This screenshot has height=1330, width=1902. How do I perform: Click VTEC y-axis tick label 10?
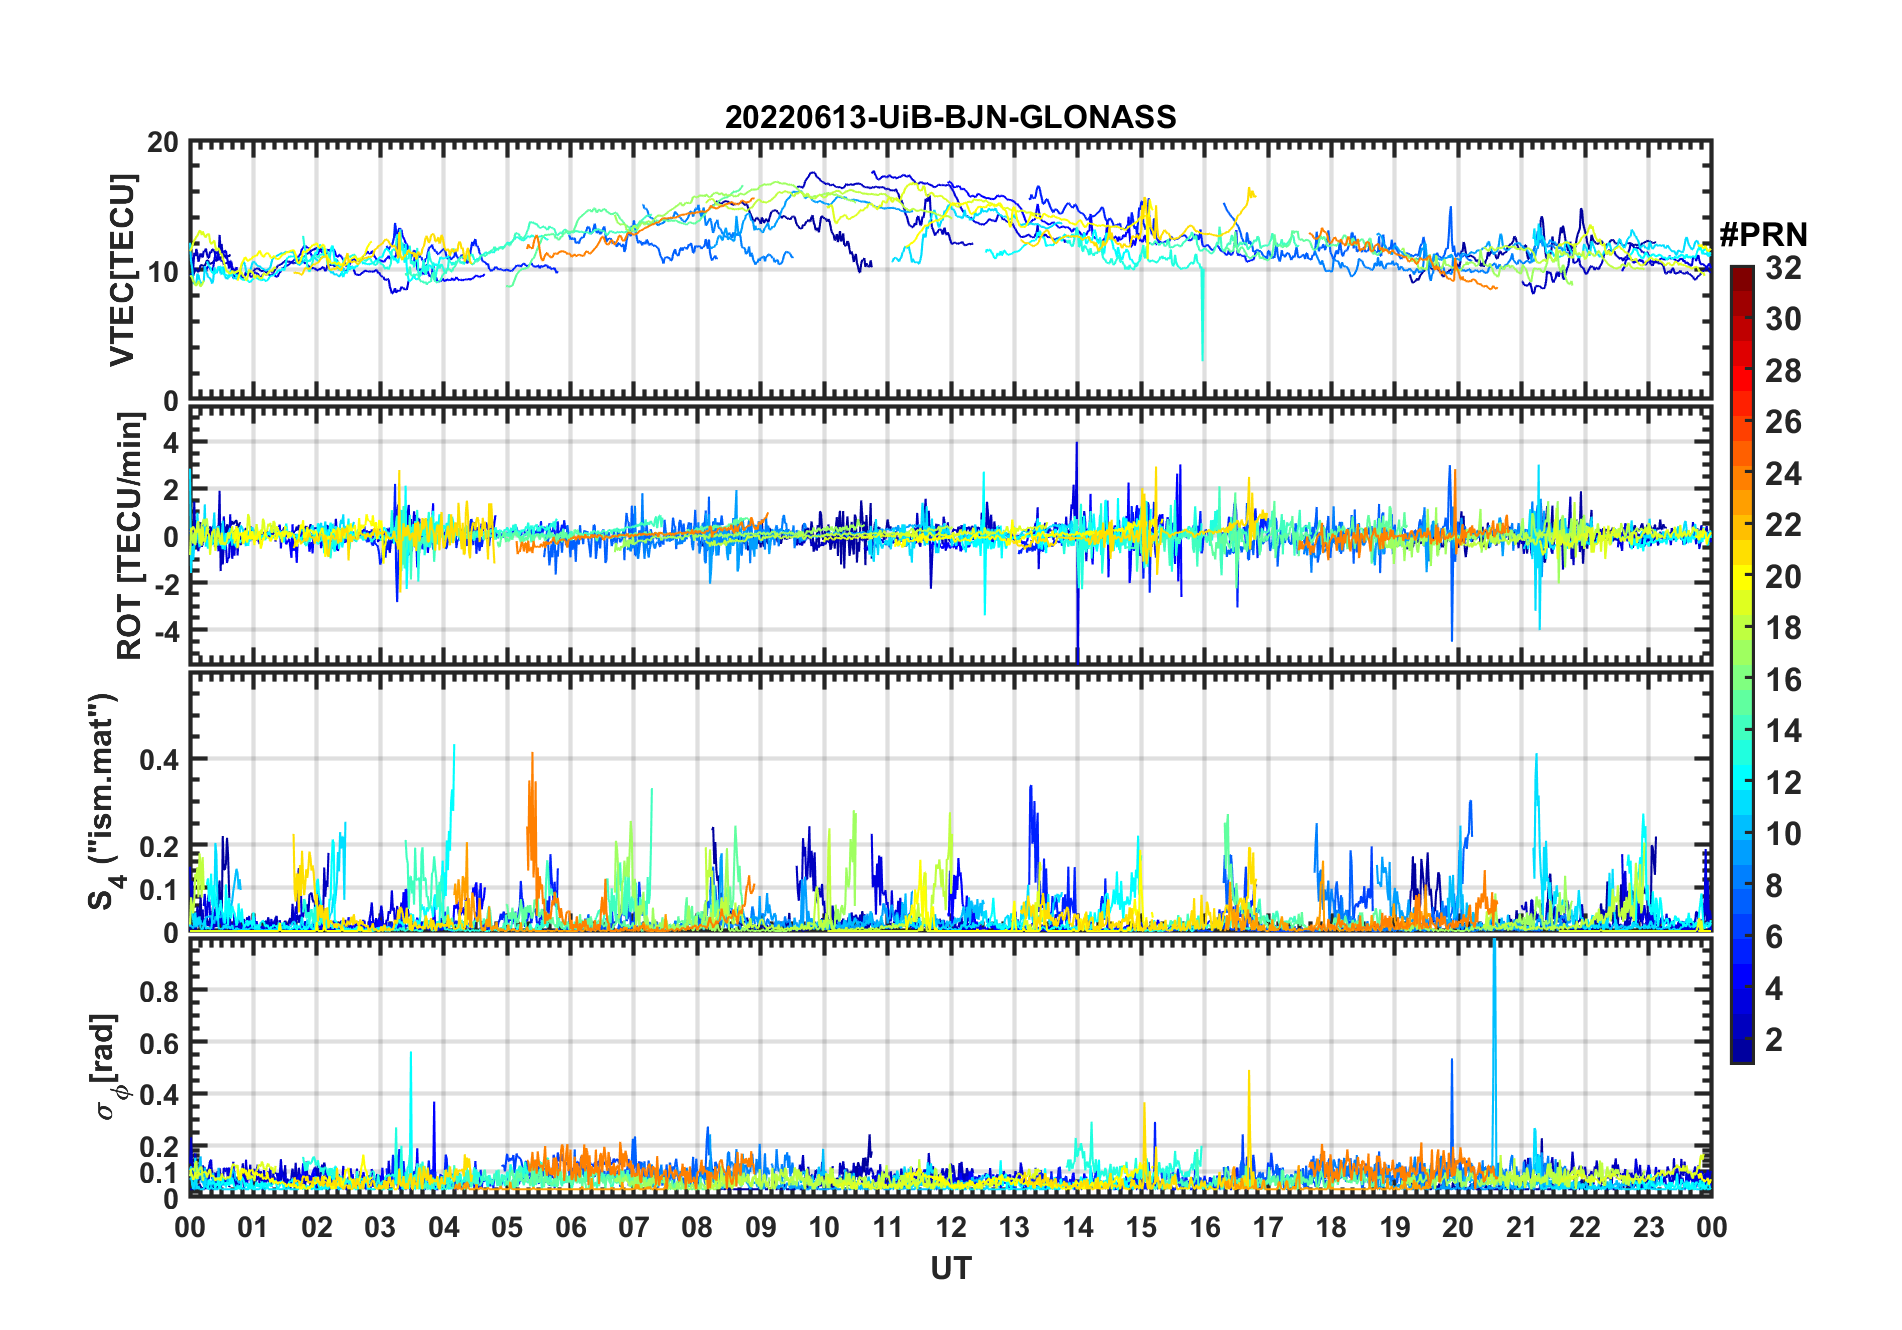point(163,271)
